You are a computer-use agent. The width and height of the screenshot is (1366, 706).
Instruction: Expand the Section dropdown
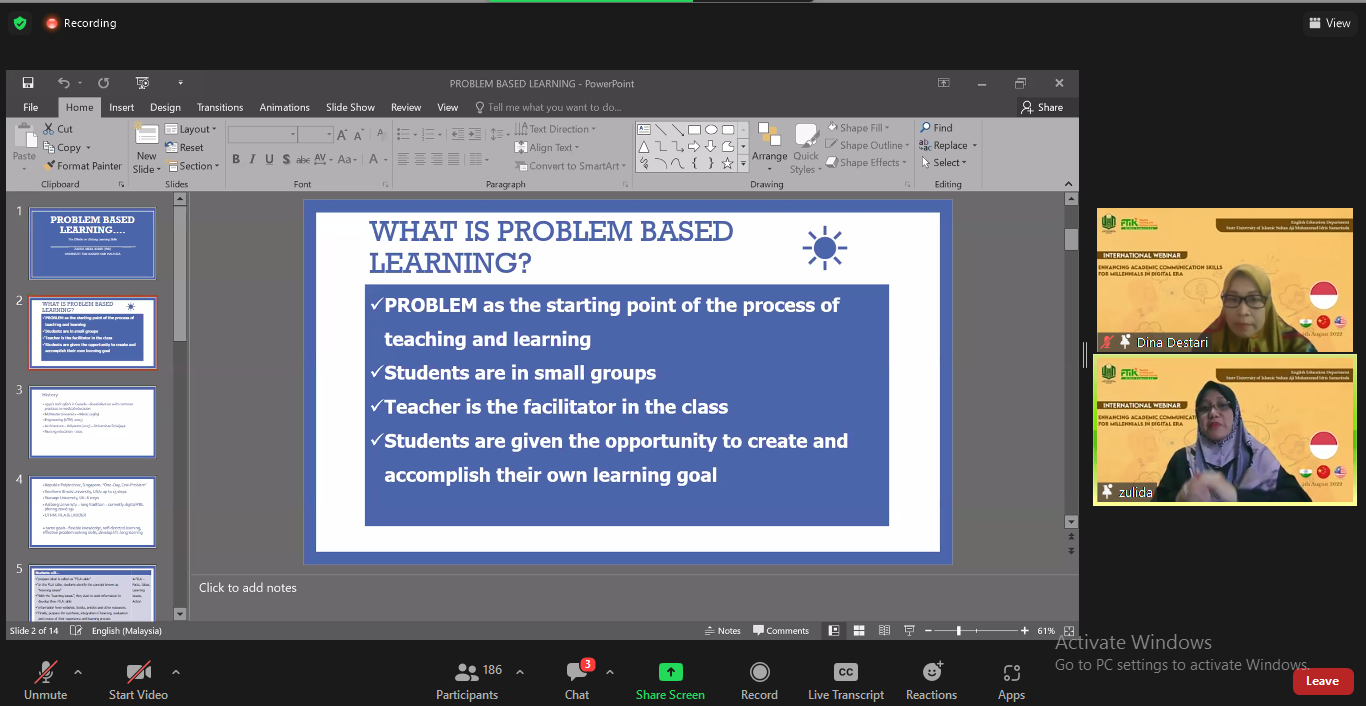[x=191, y=166]
